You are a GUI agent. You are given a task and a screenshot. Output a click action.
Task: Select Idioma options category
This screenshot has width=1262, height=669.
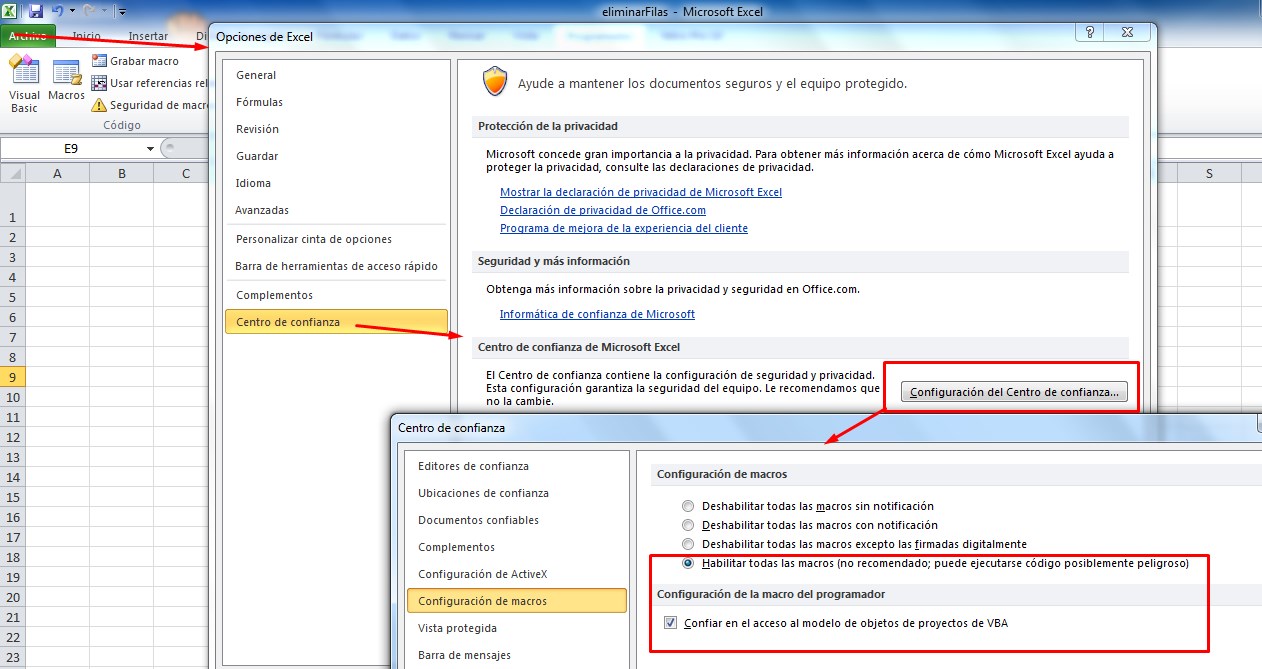click(335, 183)
